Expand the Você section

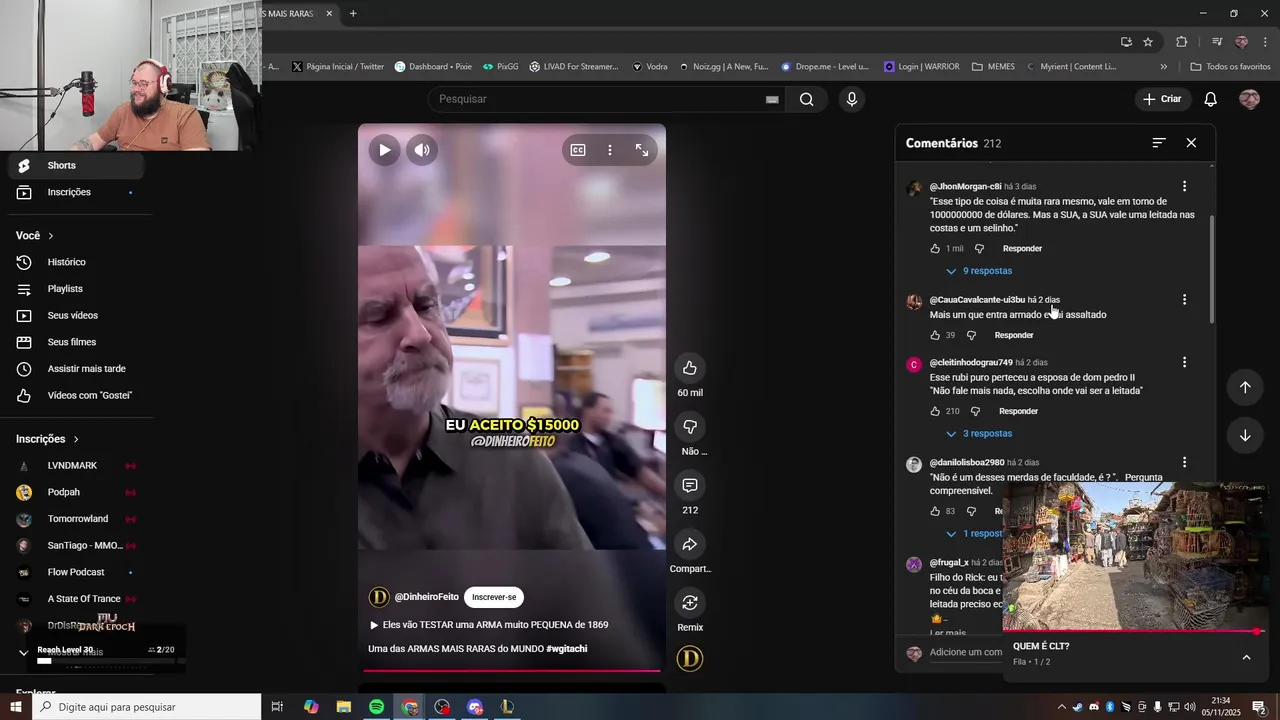coord(35,236)
